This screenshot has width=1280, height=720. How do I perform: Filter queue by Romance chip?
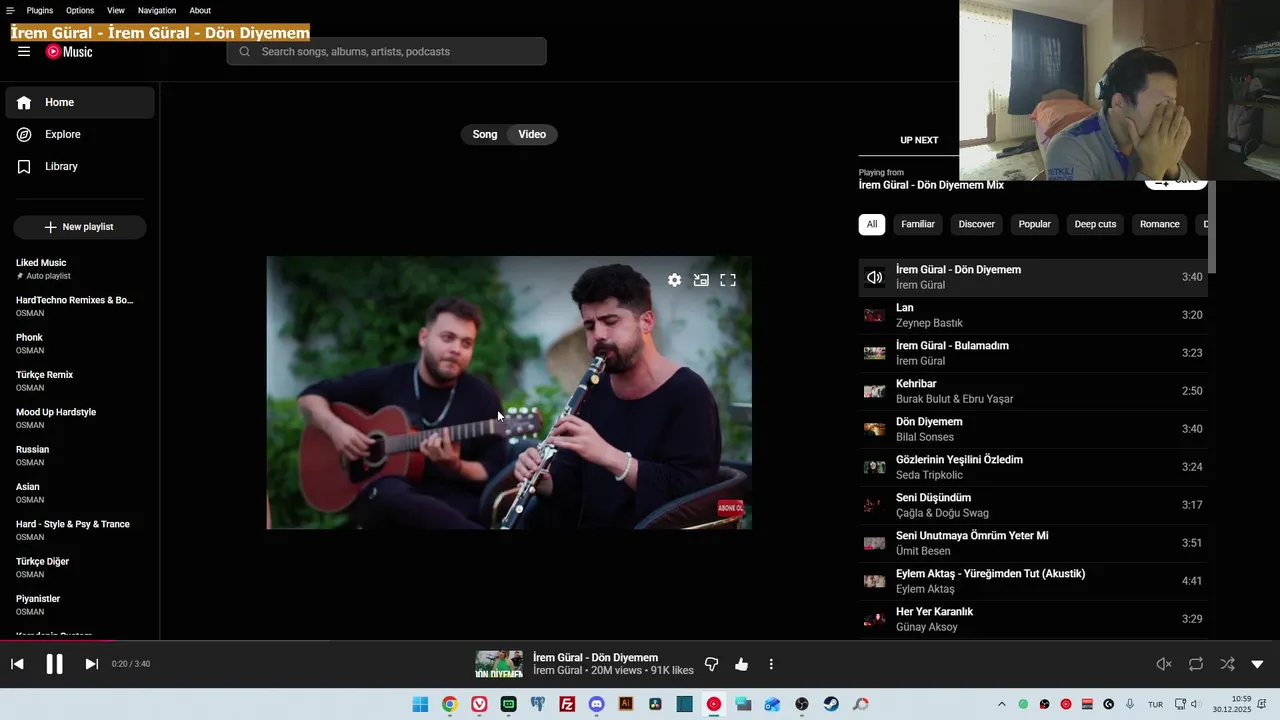[x=1160, y=224]
